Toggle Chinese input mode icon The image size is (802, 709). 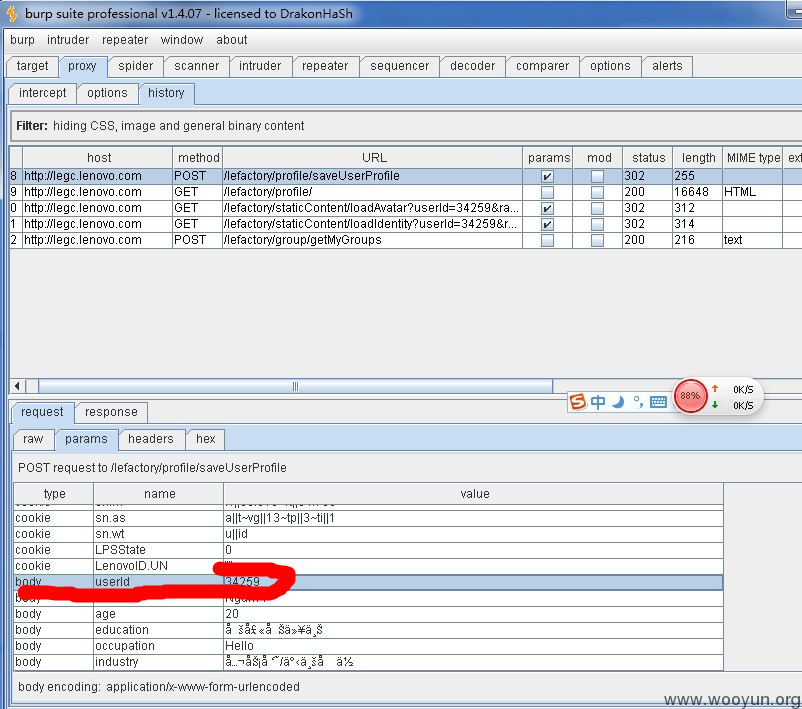(x=597, y=402)
